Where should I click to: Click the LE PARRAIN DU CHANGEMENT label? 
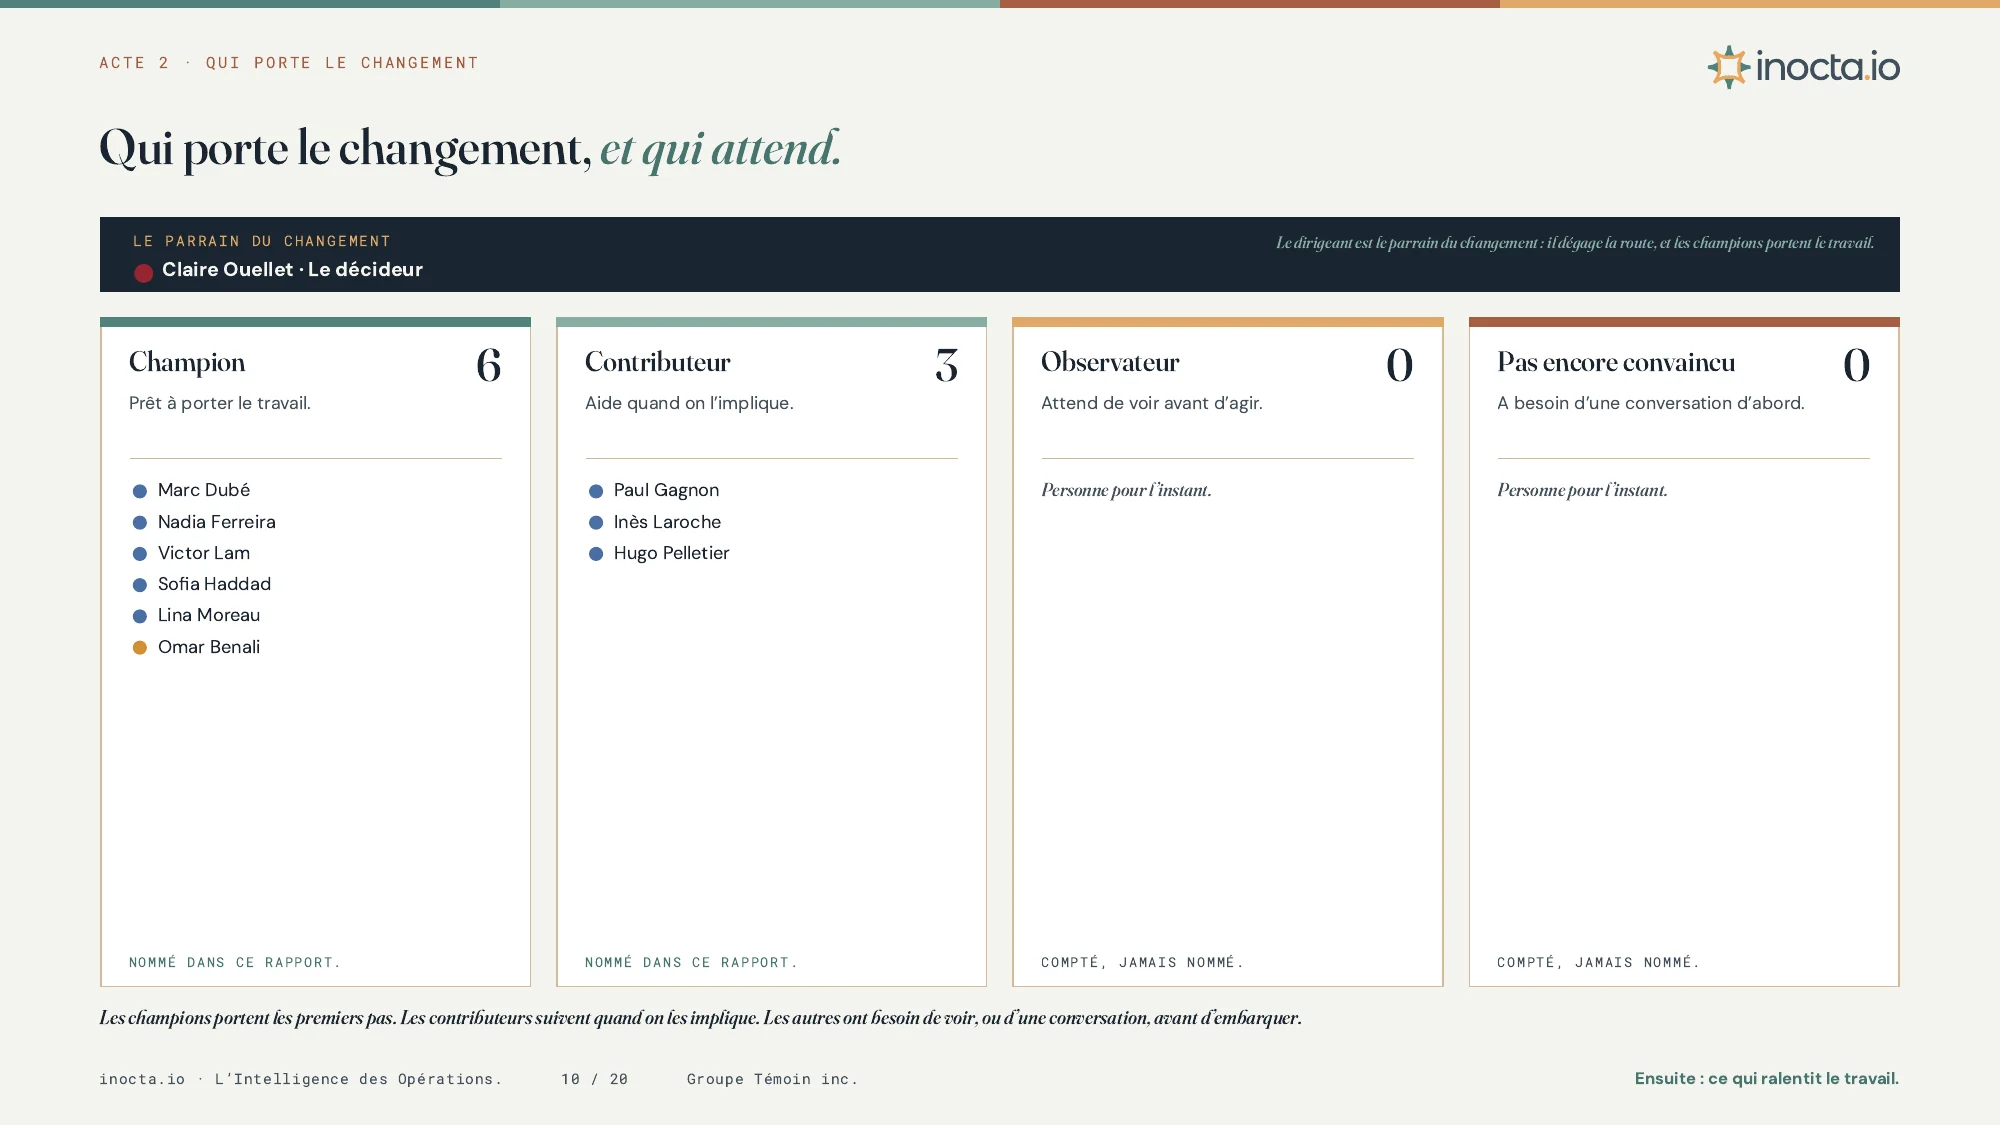(x=262, y=241)
